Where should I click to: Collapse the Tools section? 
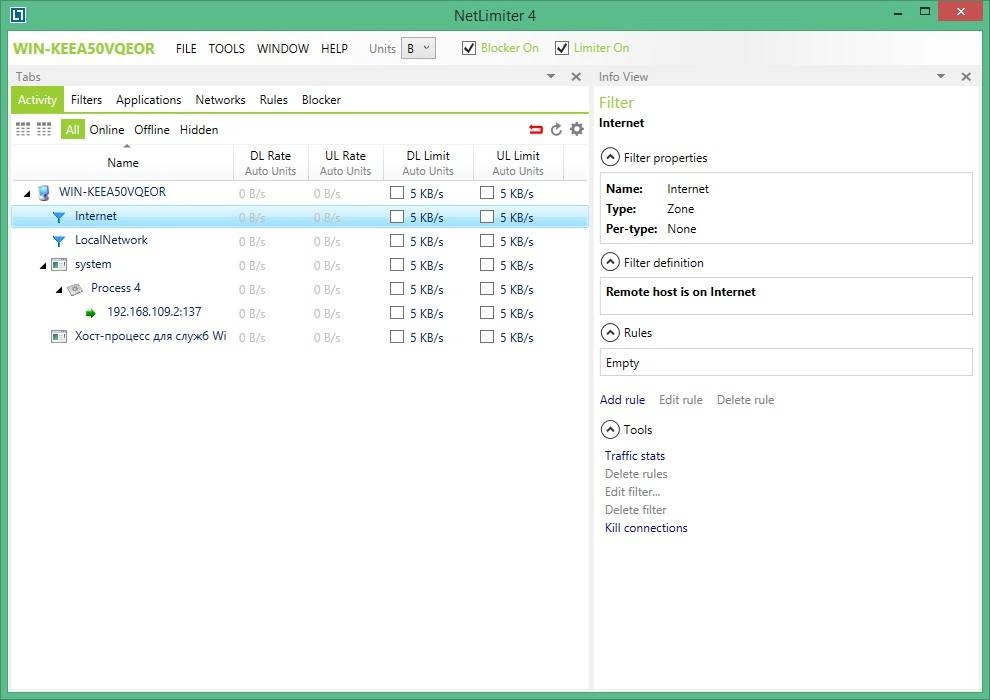coord(610,429)
